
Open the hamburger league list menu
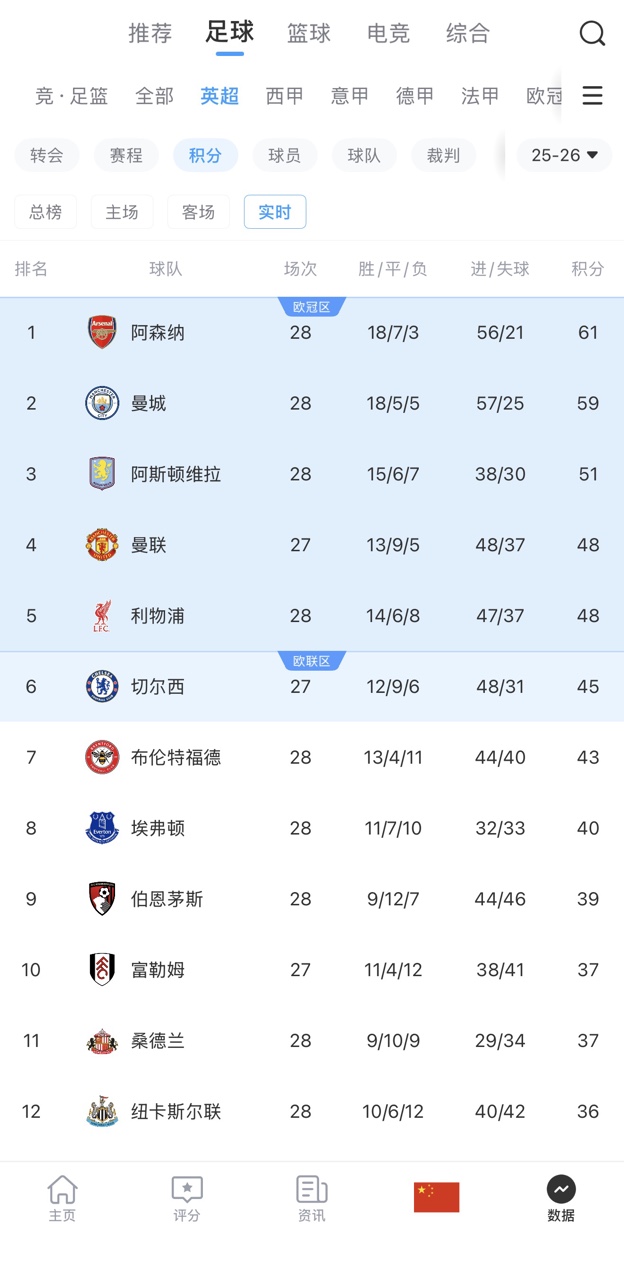(592, 96)
